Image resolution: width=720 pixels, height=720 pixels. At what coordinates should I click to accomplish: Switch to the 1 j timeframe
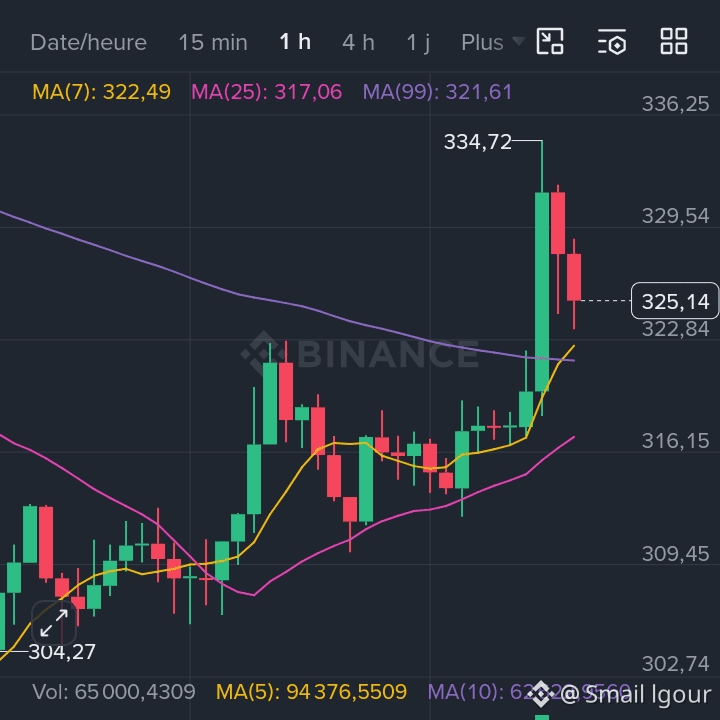(418, 43)
